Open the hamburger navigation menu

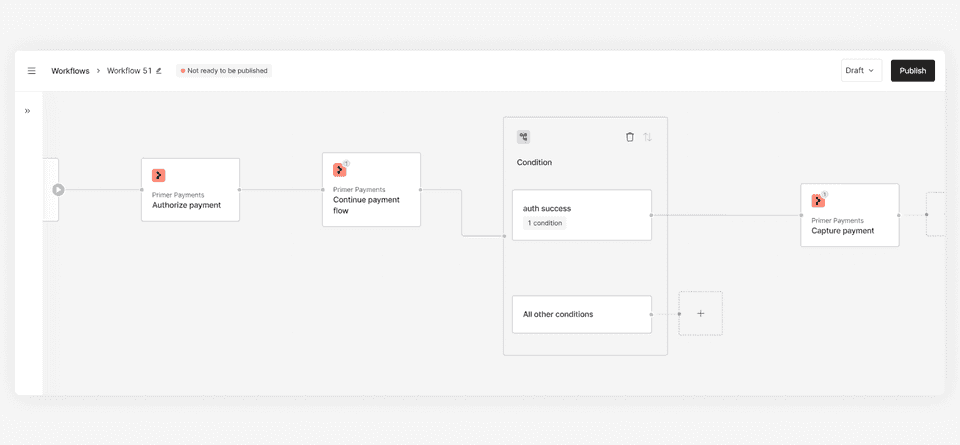click(31, 71)
